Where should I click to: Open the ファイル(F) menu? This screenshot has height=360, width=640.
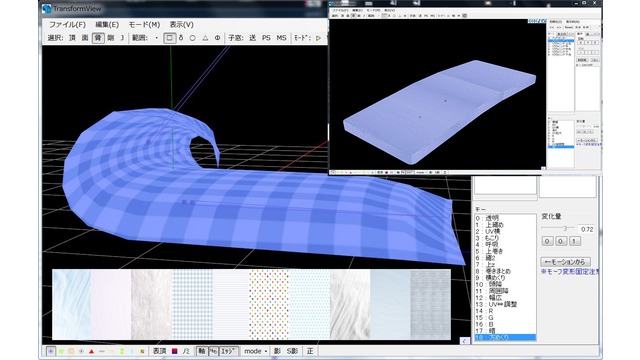point(67,24)
